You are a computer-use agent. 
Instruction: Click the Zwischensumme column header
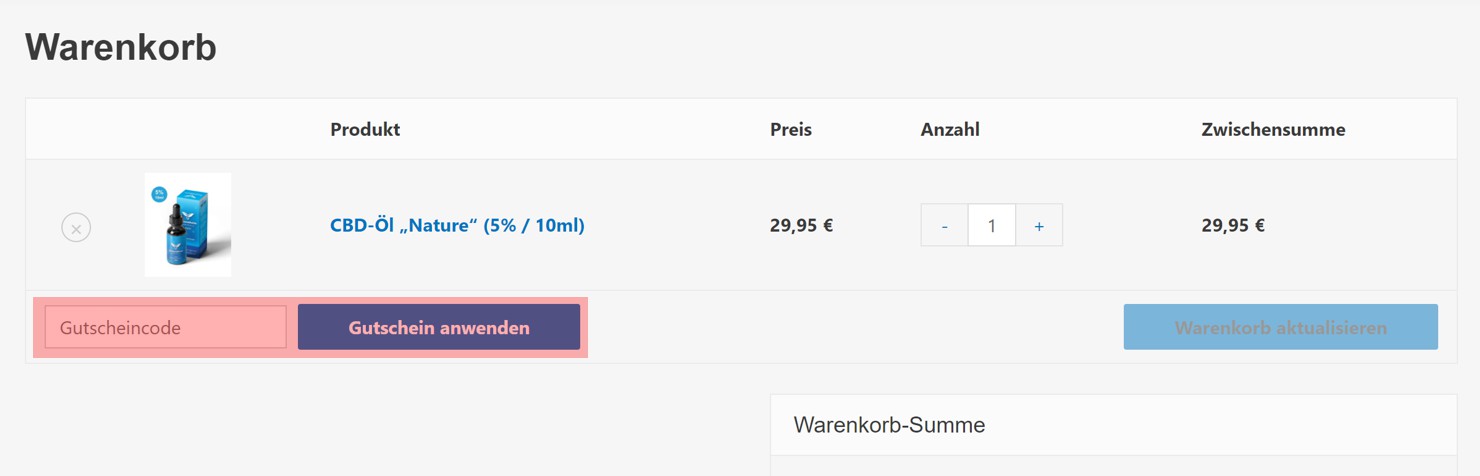click(x=1272, y=129)
